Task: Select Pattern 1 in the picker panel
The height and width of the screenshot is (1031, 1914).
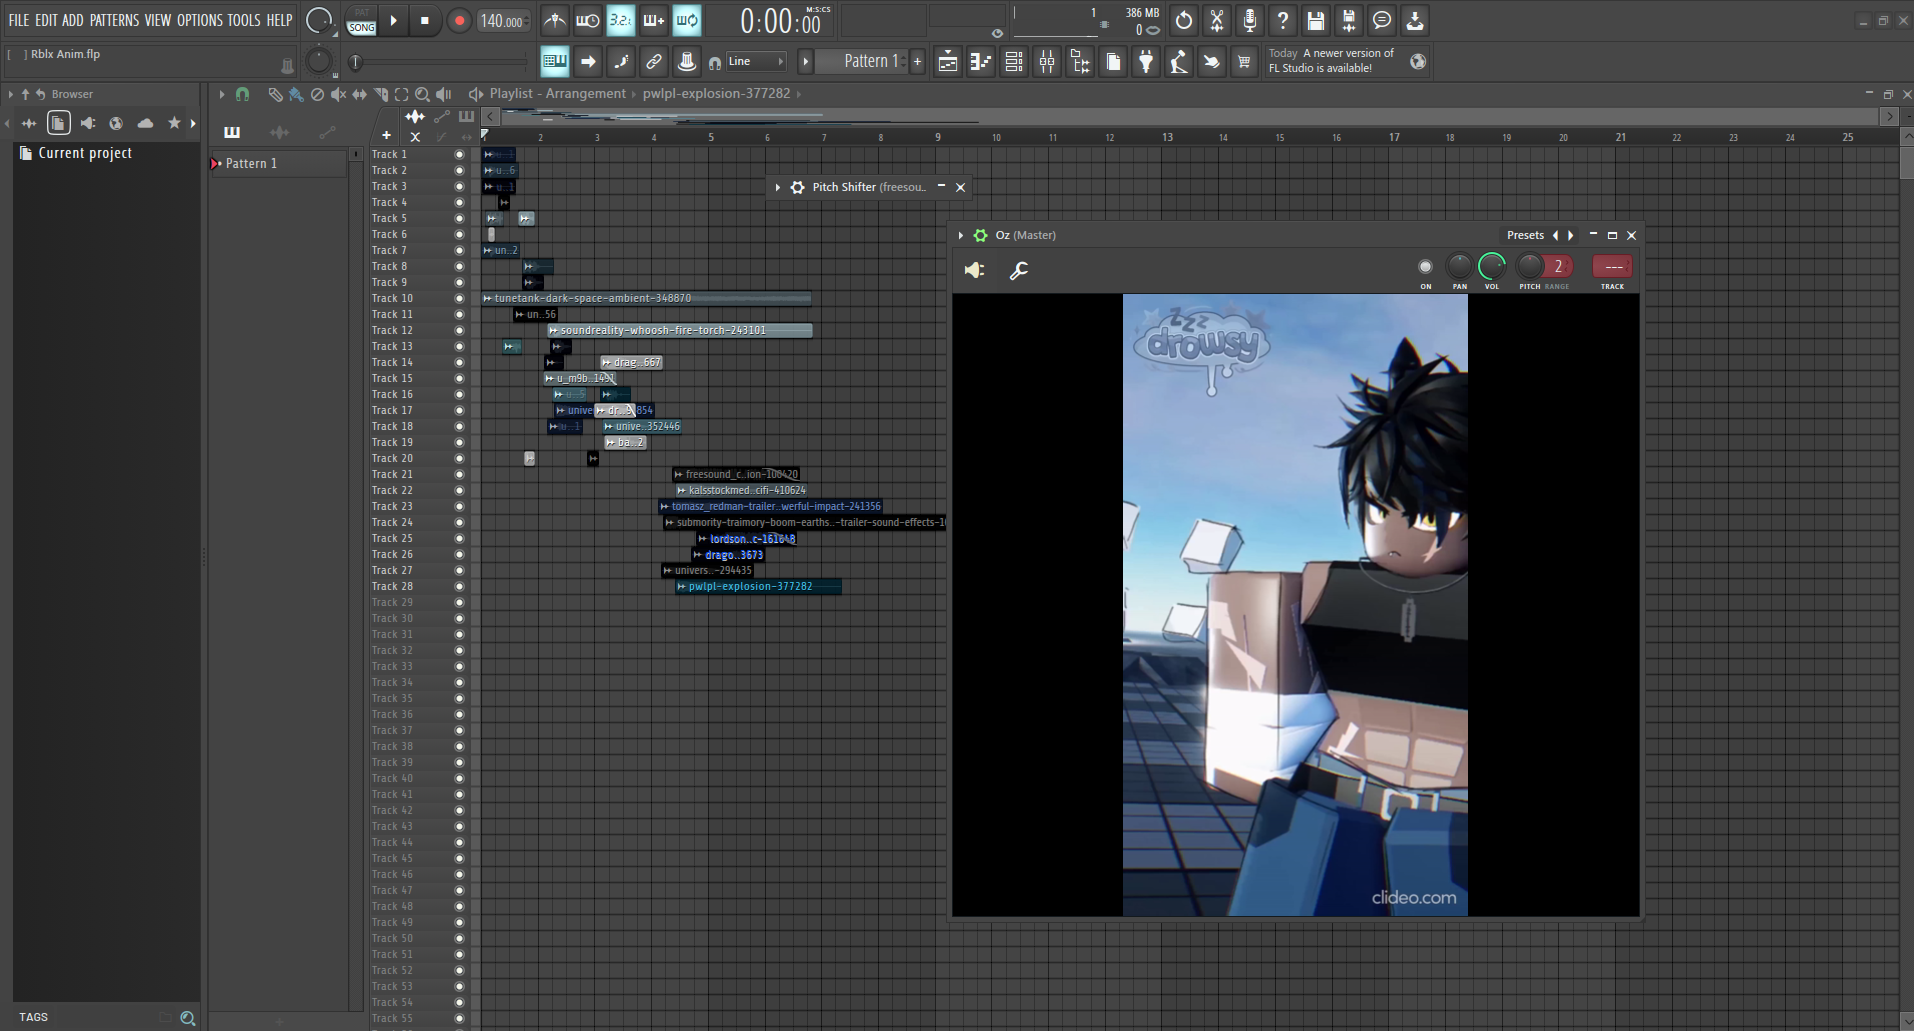Action: coord(279,163)
